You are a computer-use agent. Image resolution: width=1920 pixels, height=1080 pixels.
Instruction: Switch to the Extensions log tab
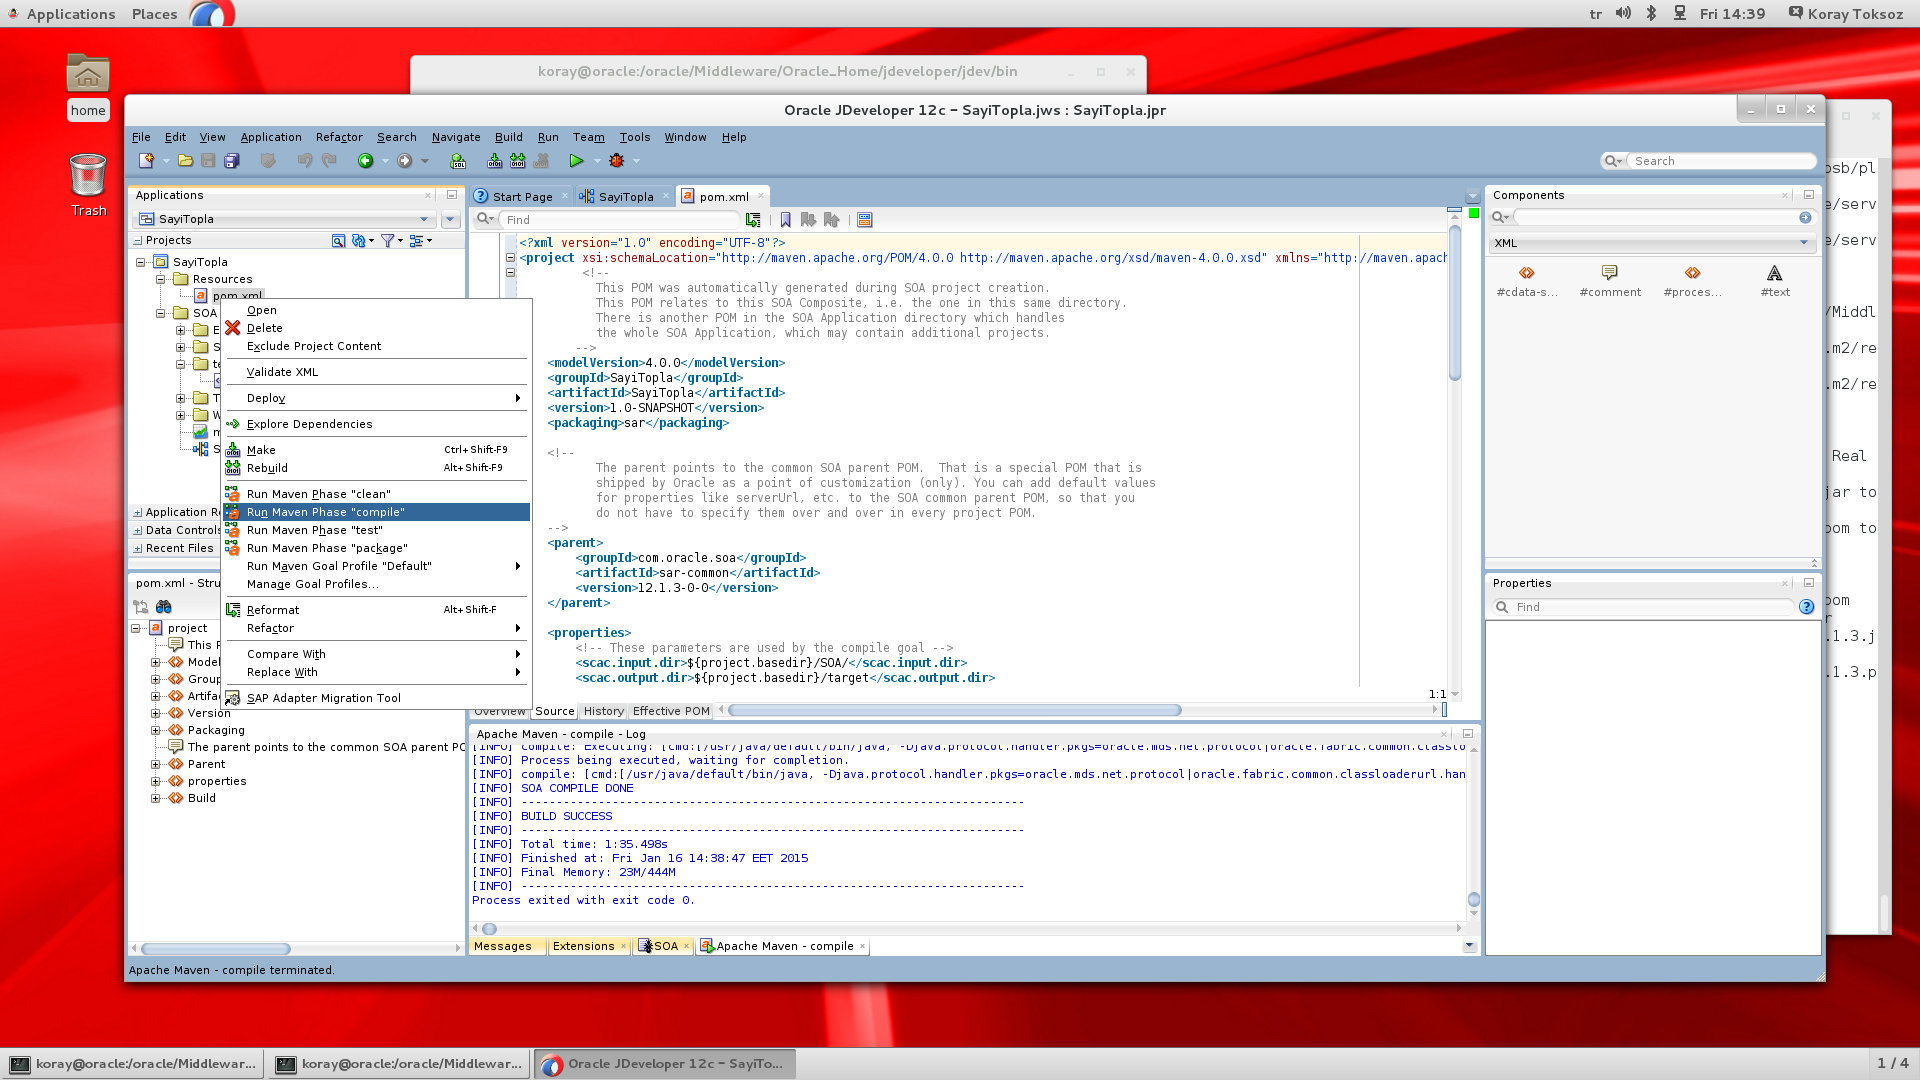coord(583,946)
